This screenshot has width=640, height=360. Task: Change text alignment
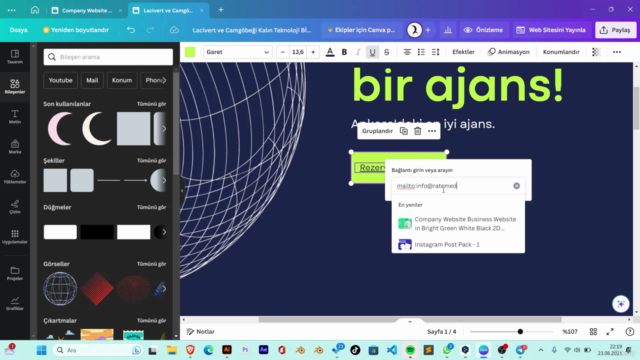407,52
